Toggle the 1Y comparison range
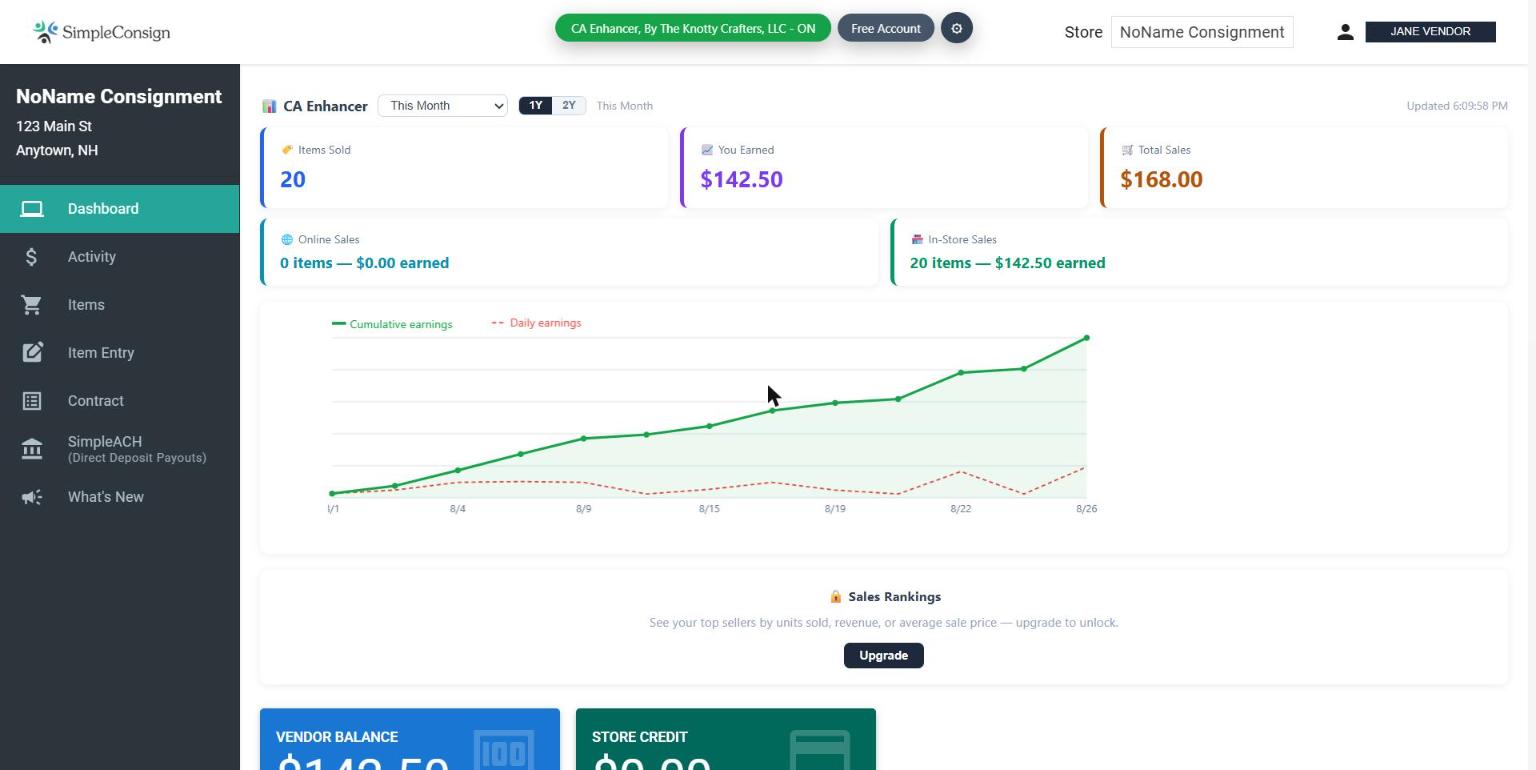This screenshot has height=770, width=1536. pyautogui.click(x=536, y=106)
